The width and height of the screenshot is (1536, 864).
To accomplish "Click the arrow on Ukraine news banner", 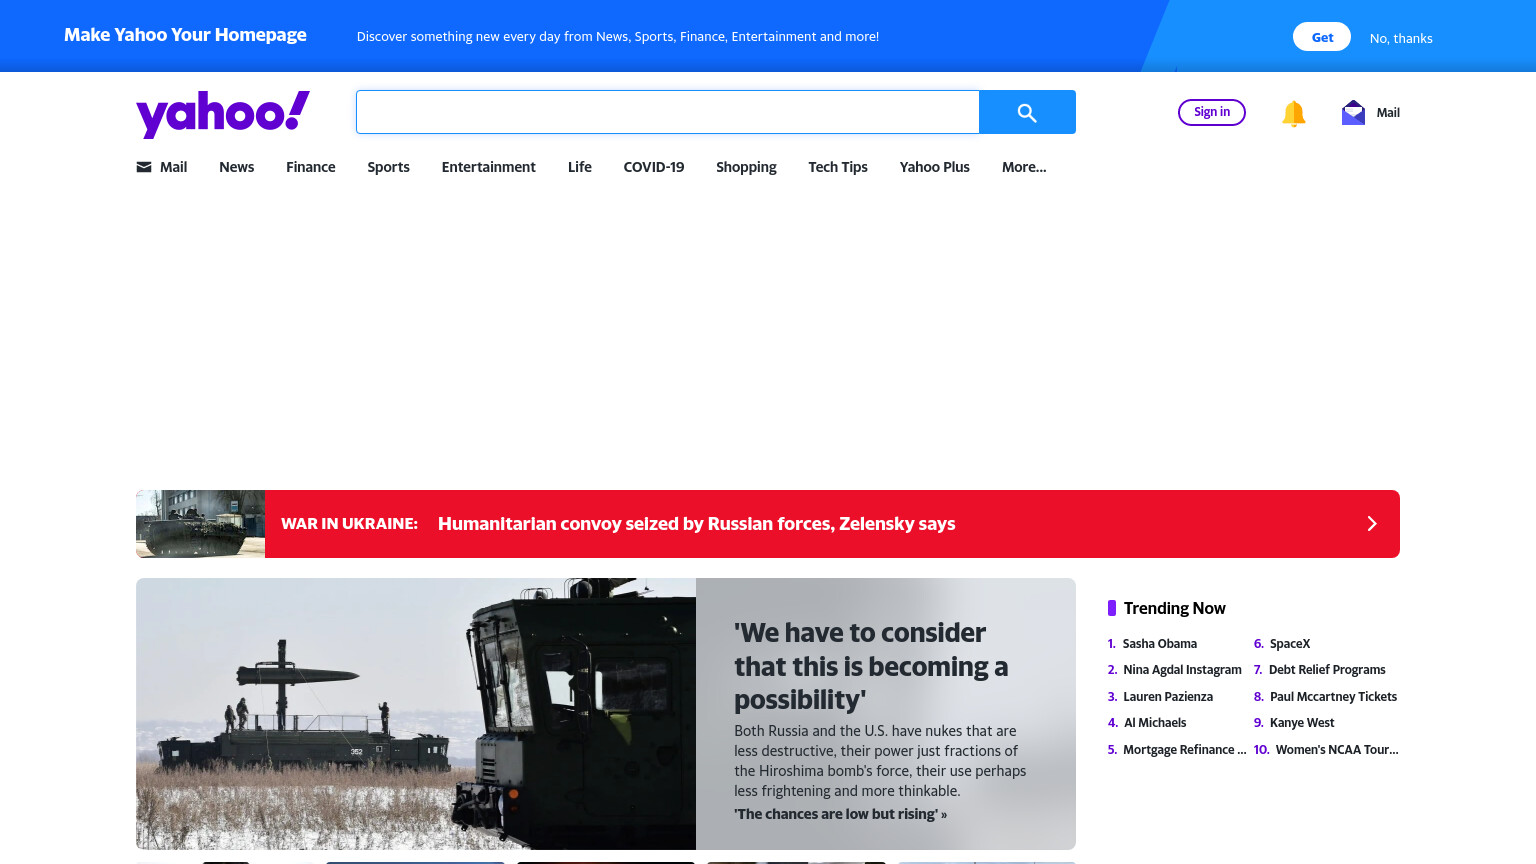I will [x=1372, y=524].
